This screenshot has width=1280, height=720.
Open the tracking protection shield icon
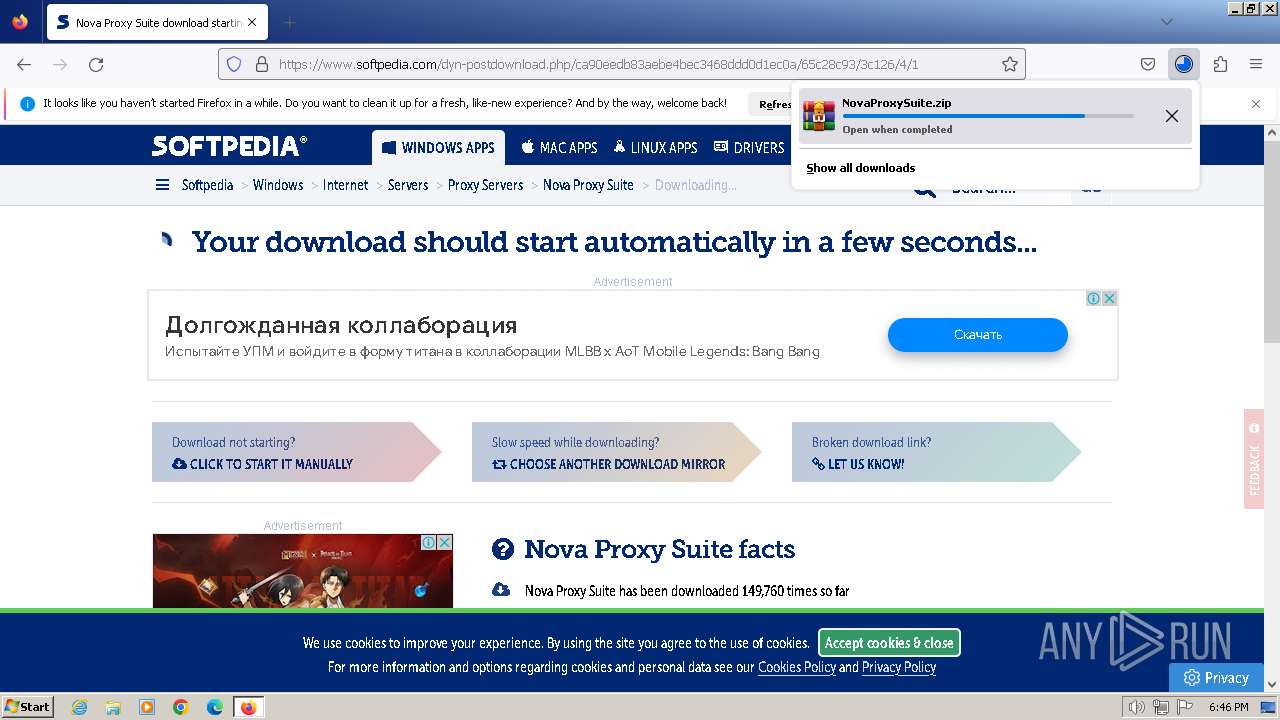[234, 64]
